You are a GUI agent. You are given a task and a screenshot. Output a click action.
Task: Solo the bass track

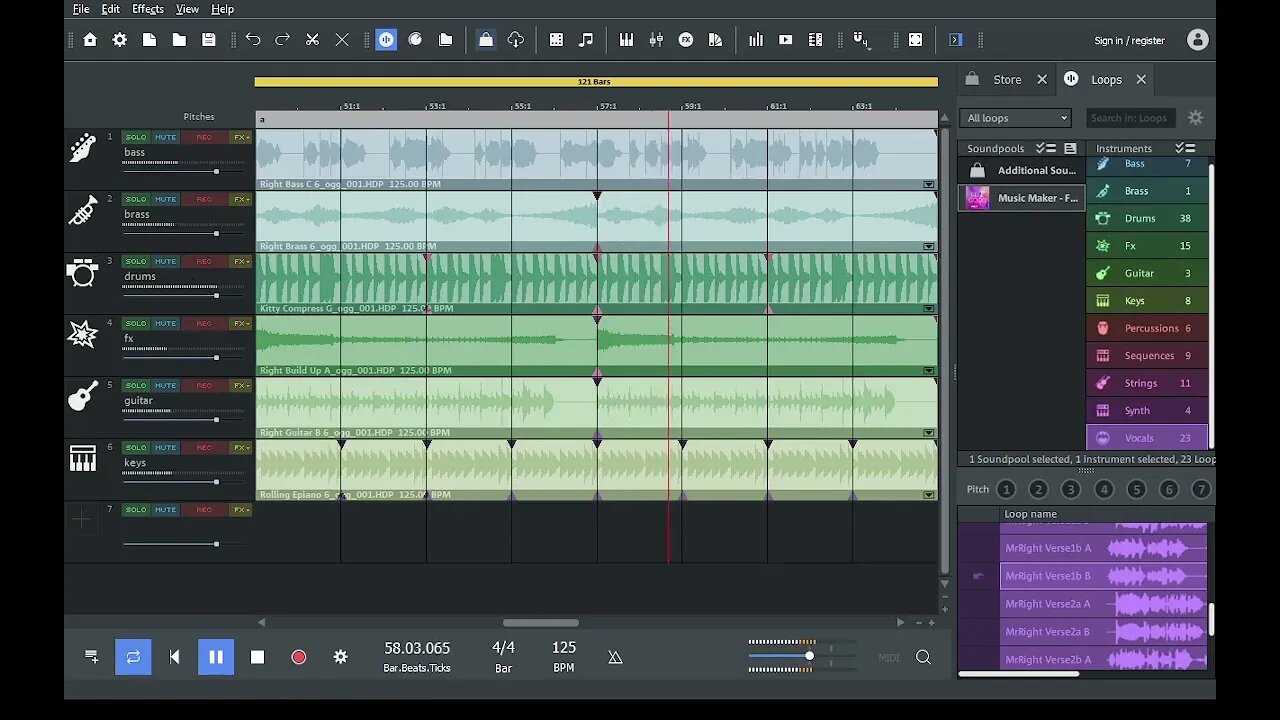point(136,137)
